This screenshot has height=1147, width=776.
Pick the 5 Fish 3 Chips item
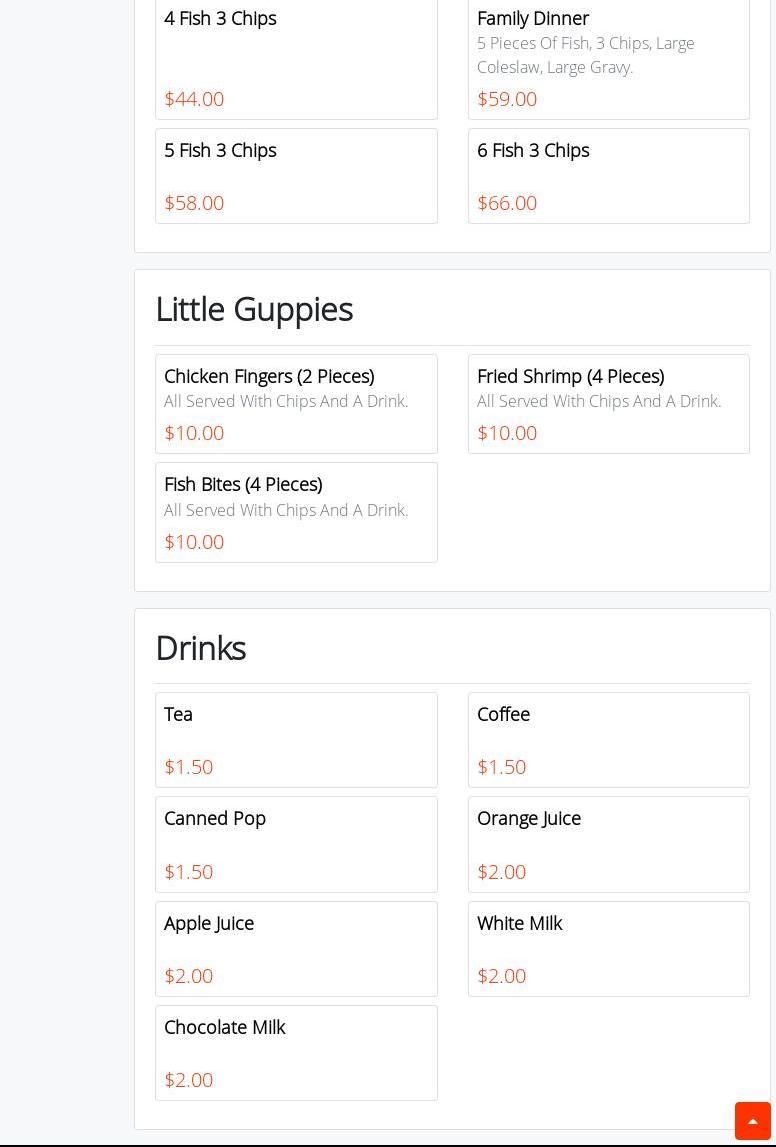click(296, 175)
